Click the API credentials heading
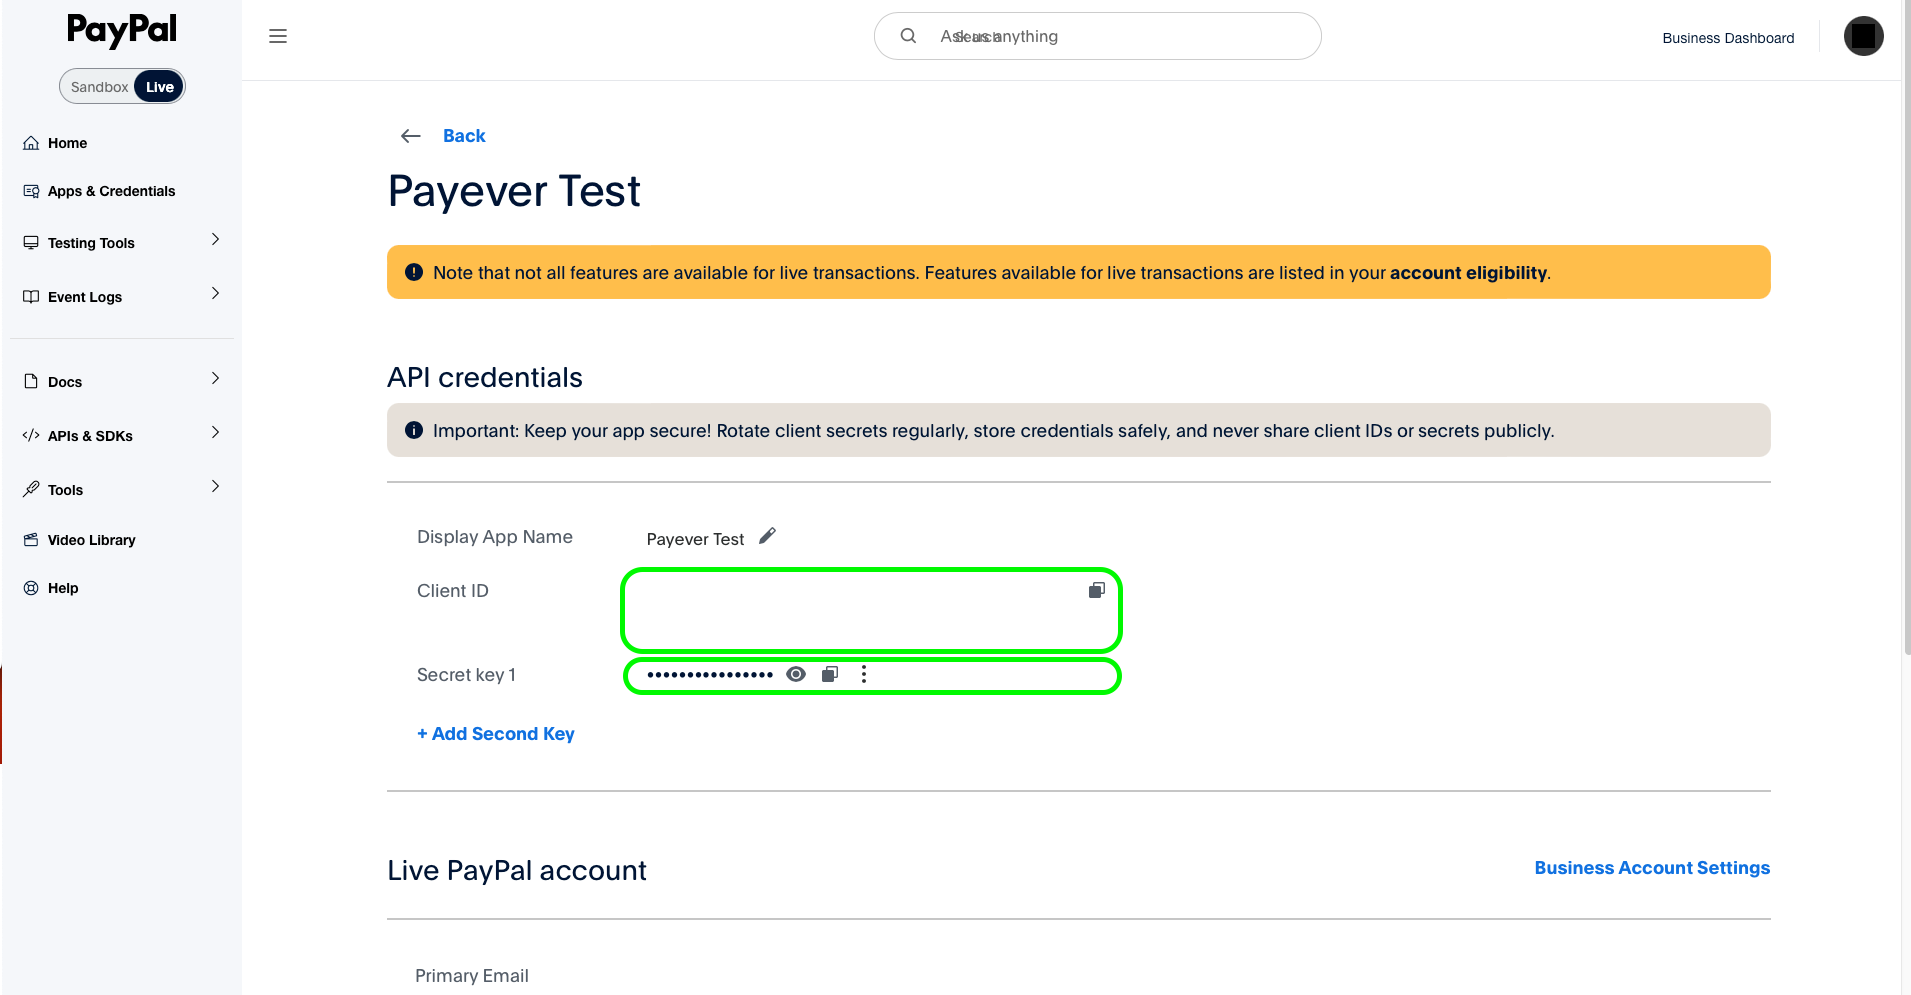1911x995 pixels. click(x=484, y=377)
